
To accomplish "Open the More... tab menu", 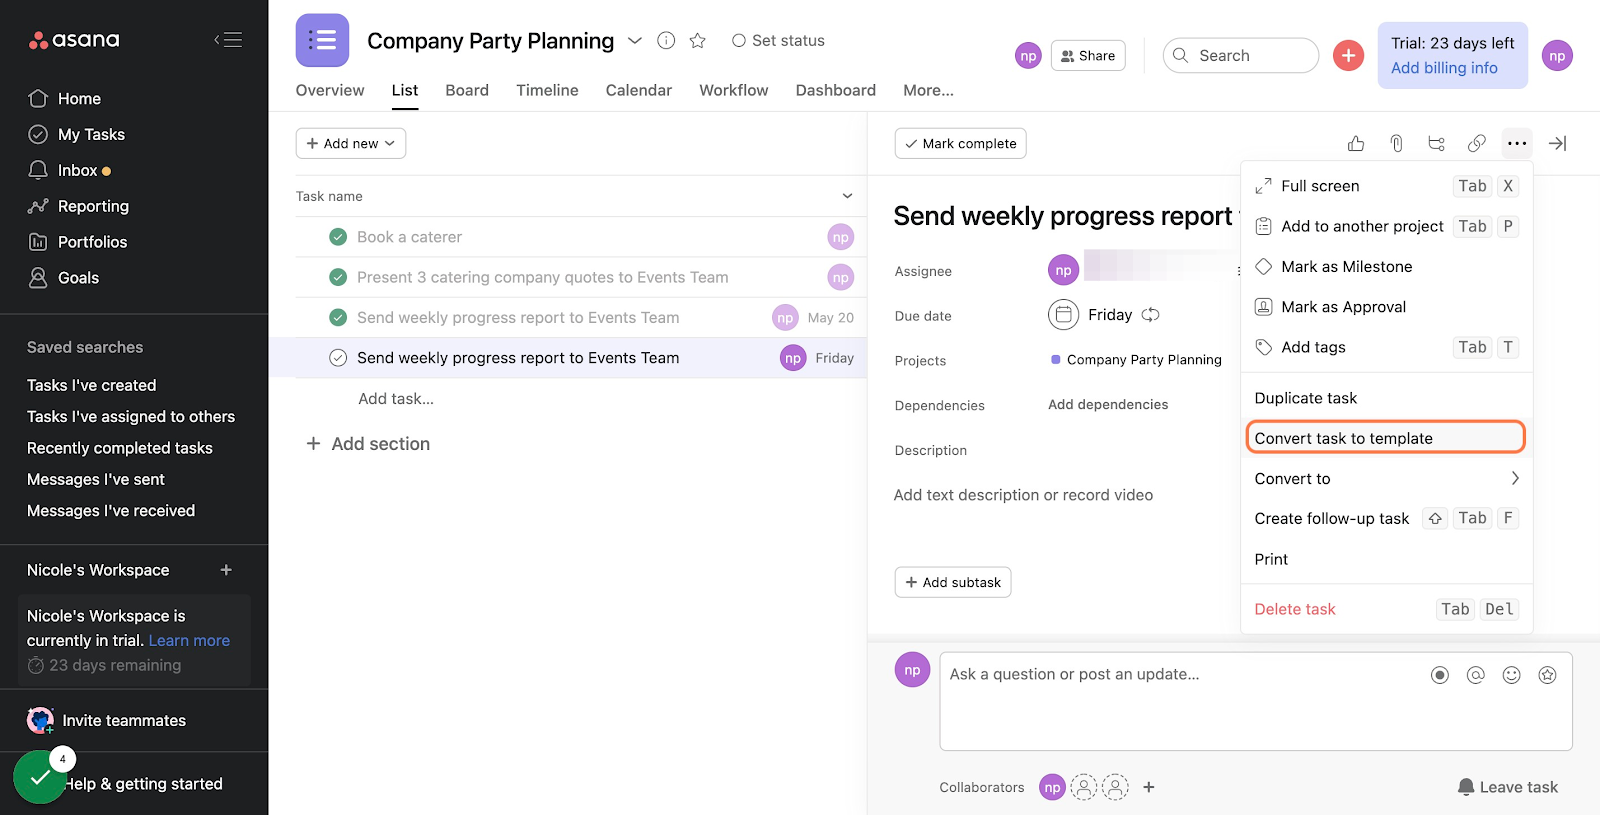I will click(x=928, y=90).
